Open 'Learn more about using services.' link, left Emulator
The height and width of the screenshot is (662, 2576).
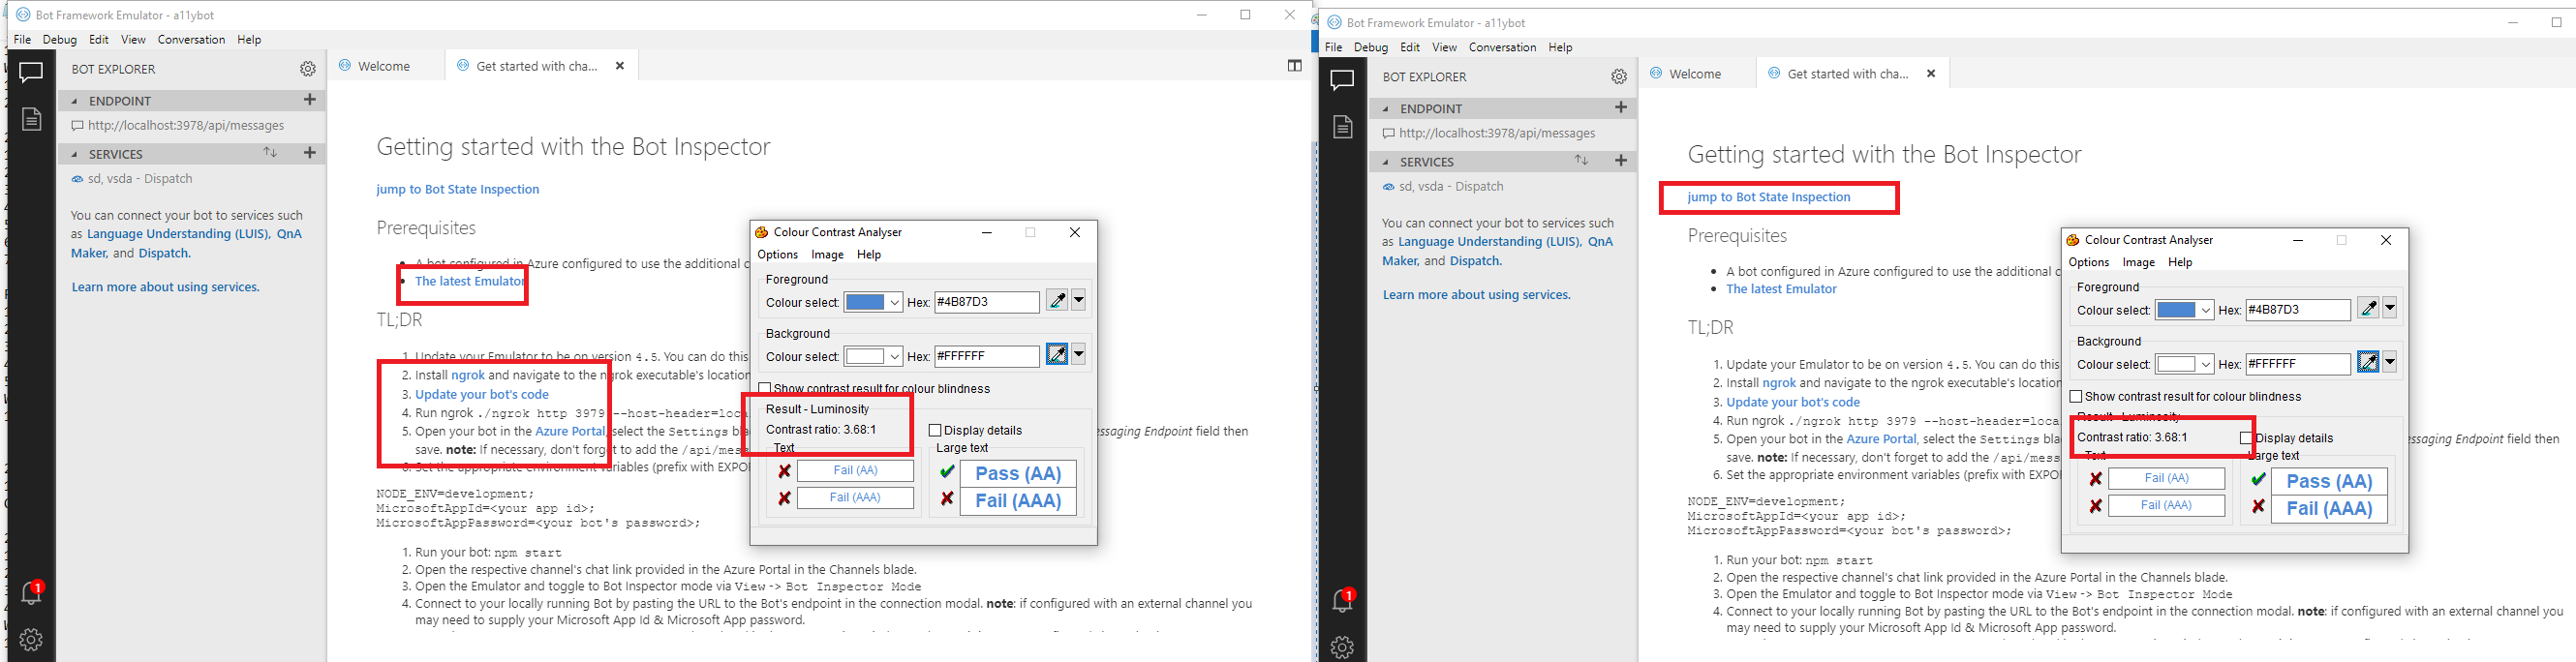165,287
